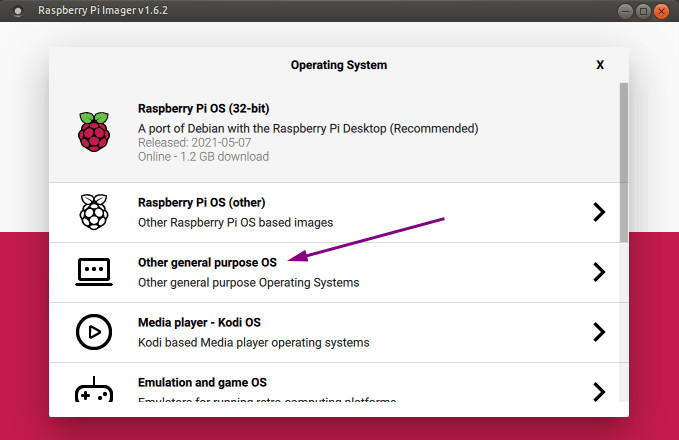Choose the Emulation and game OS label
Viewport: 679px width, 440px height.
[202, 382]
